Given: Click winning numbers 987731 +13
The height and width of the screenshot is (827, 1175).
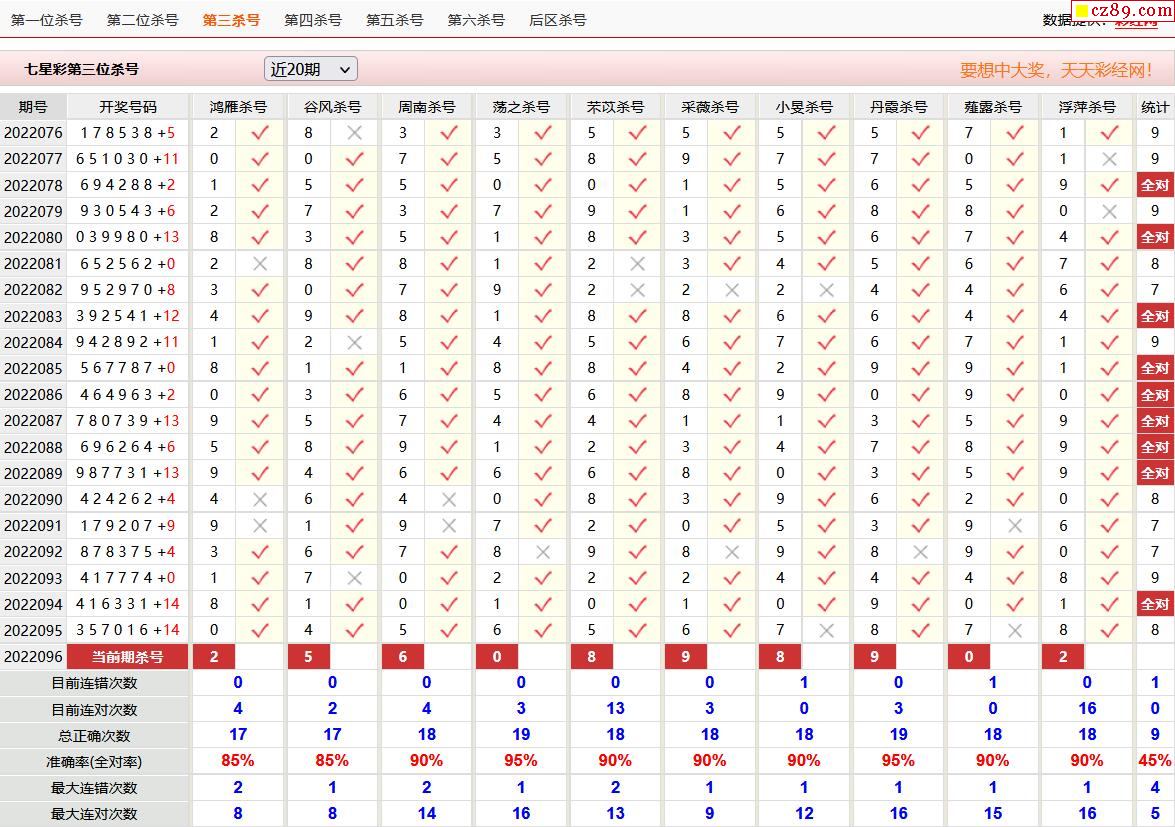Looking at the screenshot, I should point(128,473).
